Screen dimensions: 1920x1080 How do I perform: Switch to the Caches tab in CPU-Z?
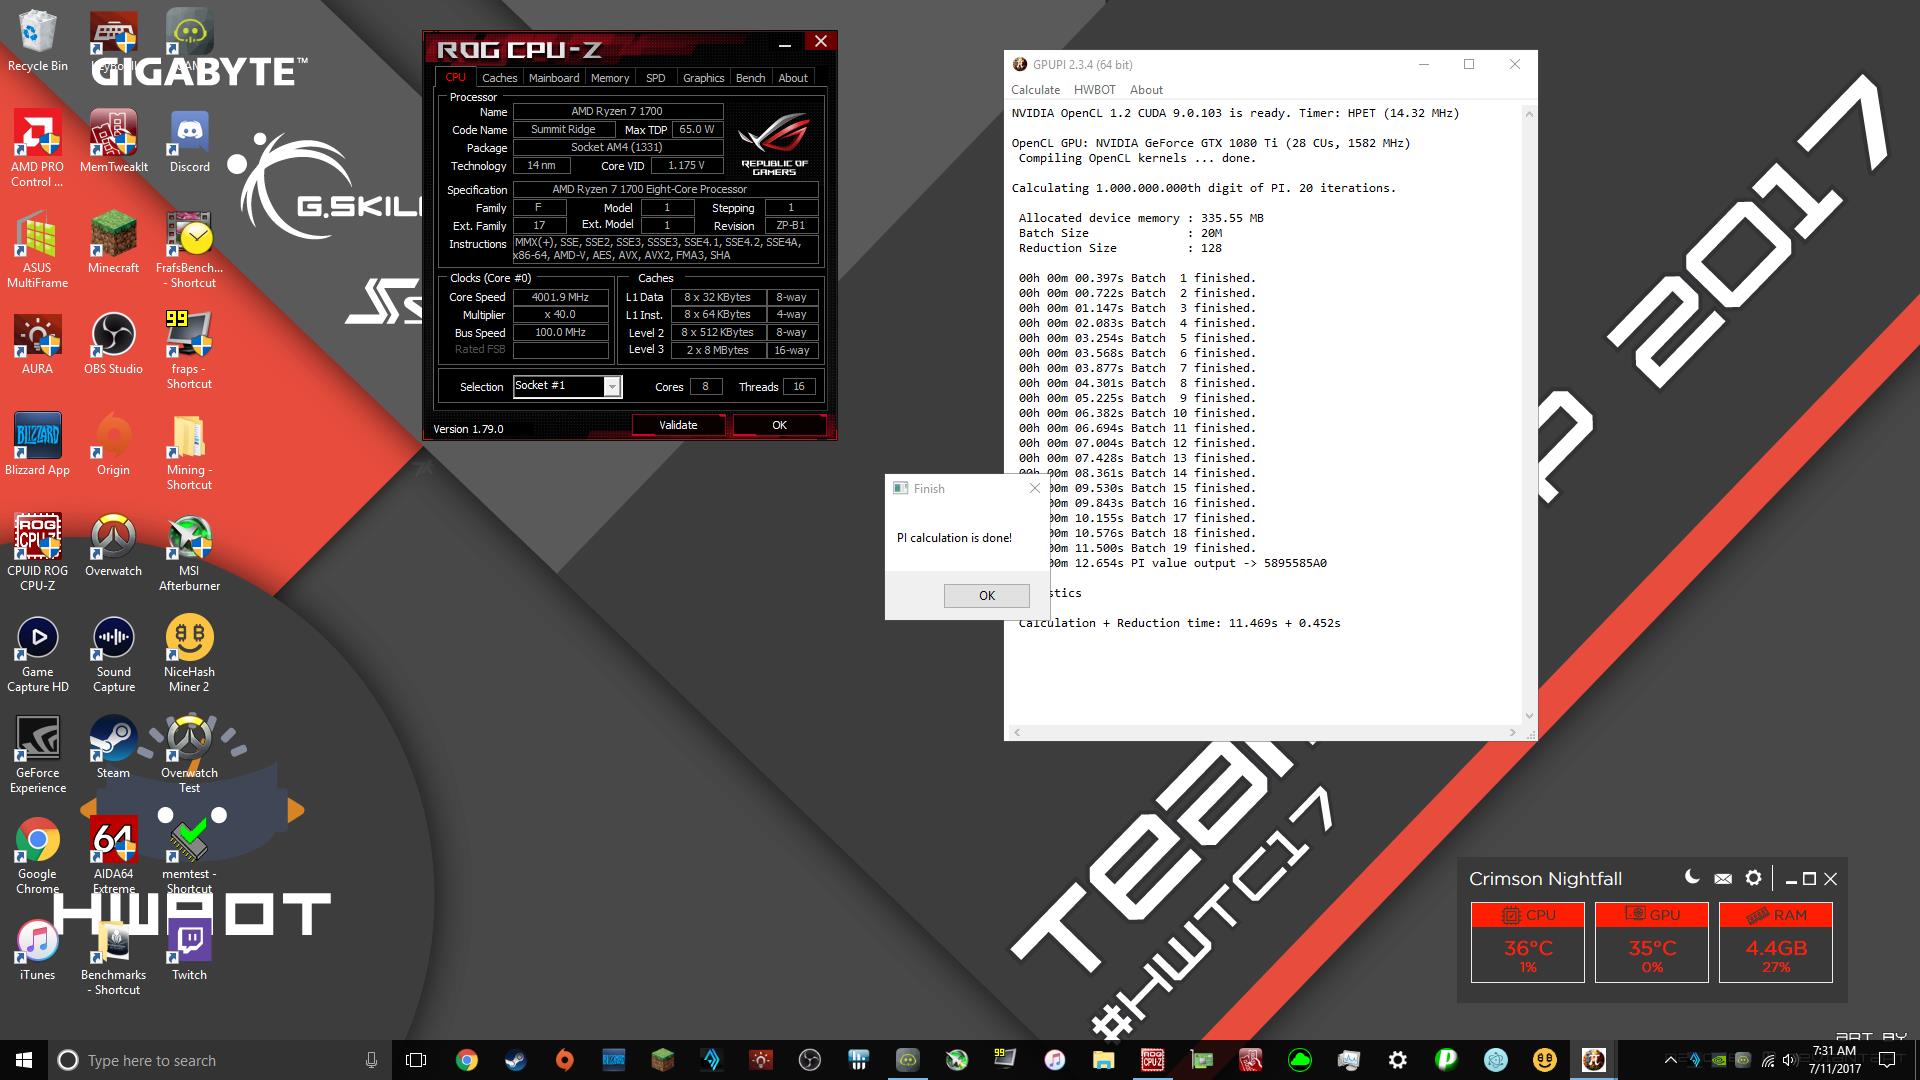[x=499, y=78]
